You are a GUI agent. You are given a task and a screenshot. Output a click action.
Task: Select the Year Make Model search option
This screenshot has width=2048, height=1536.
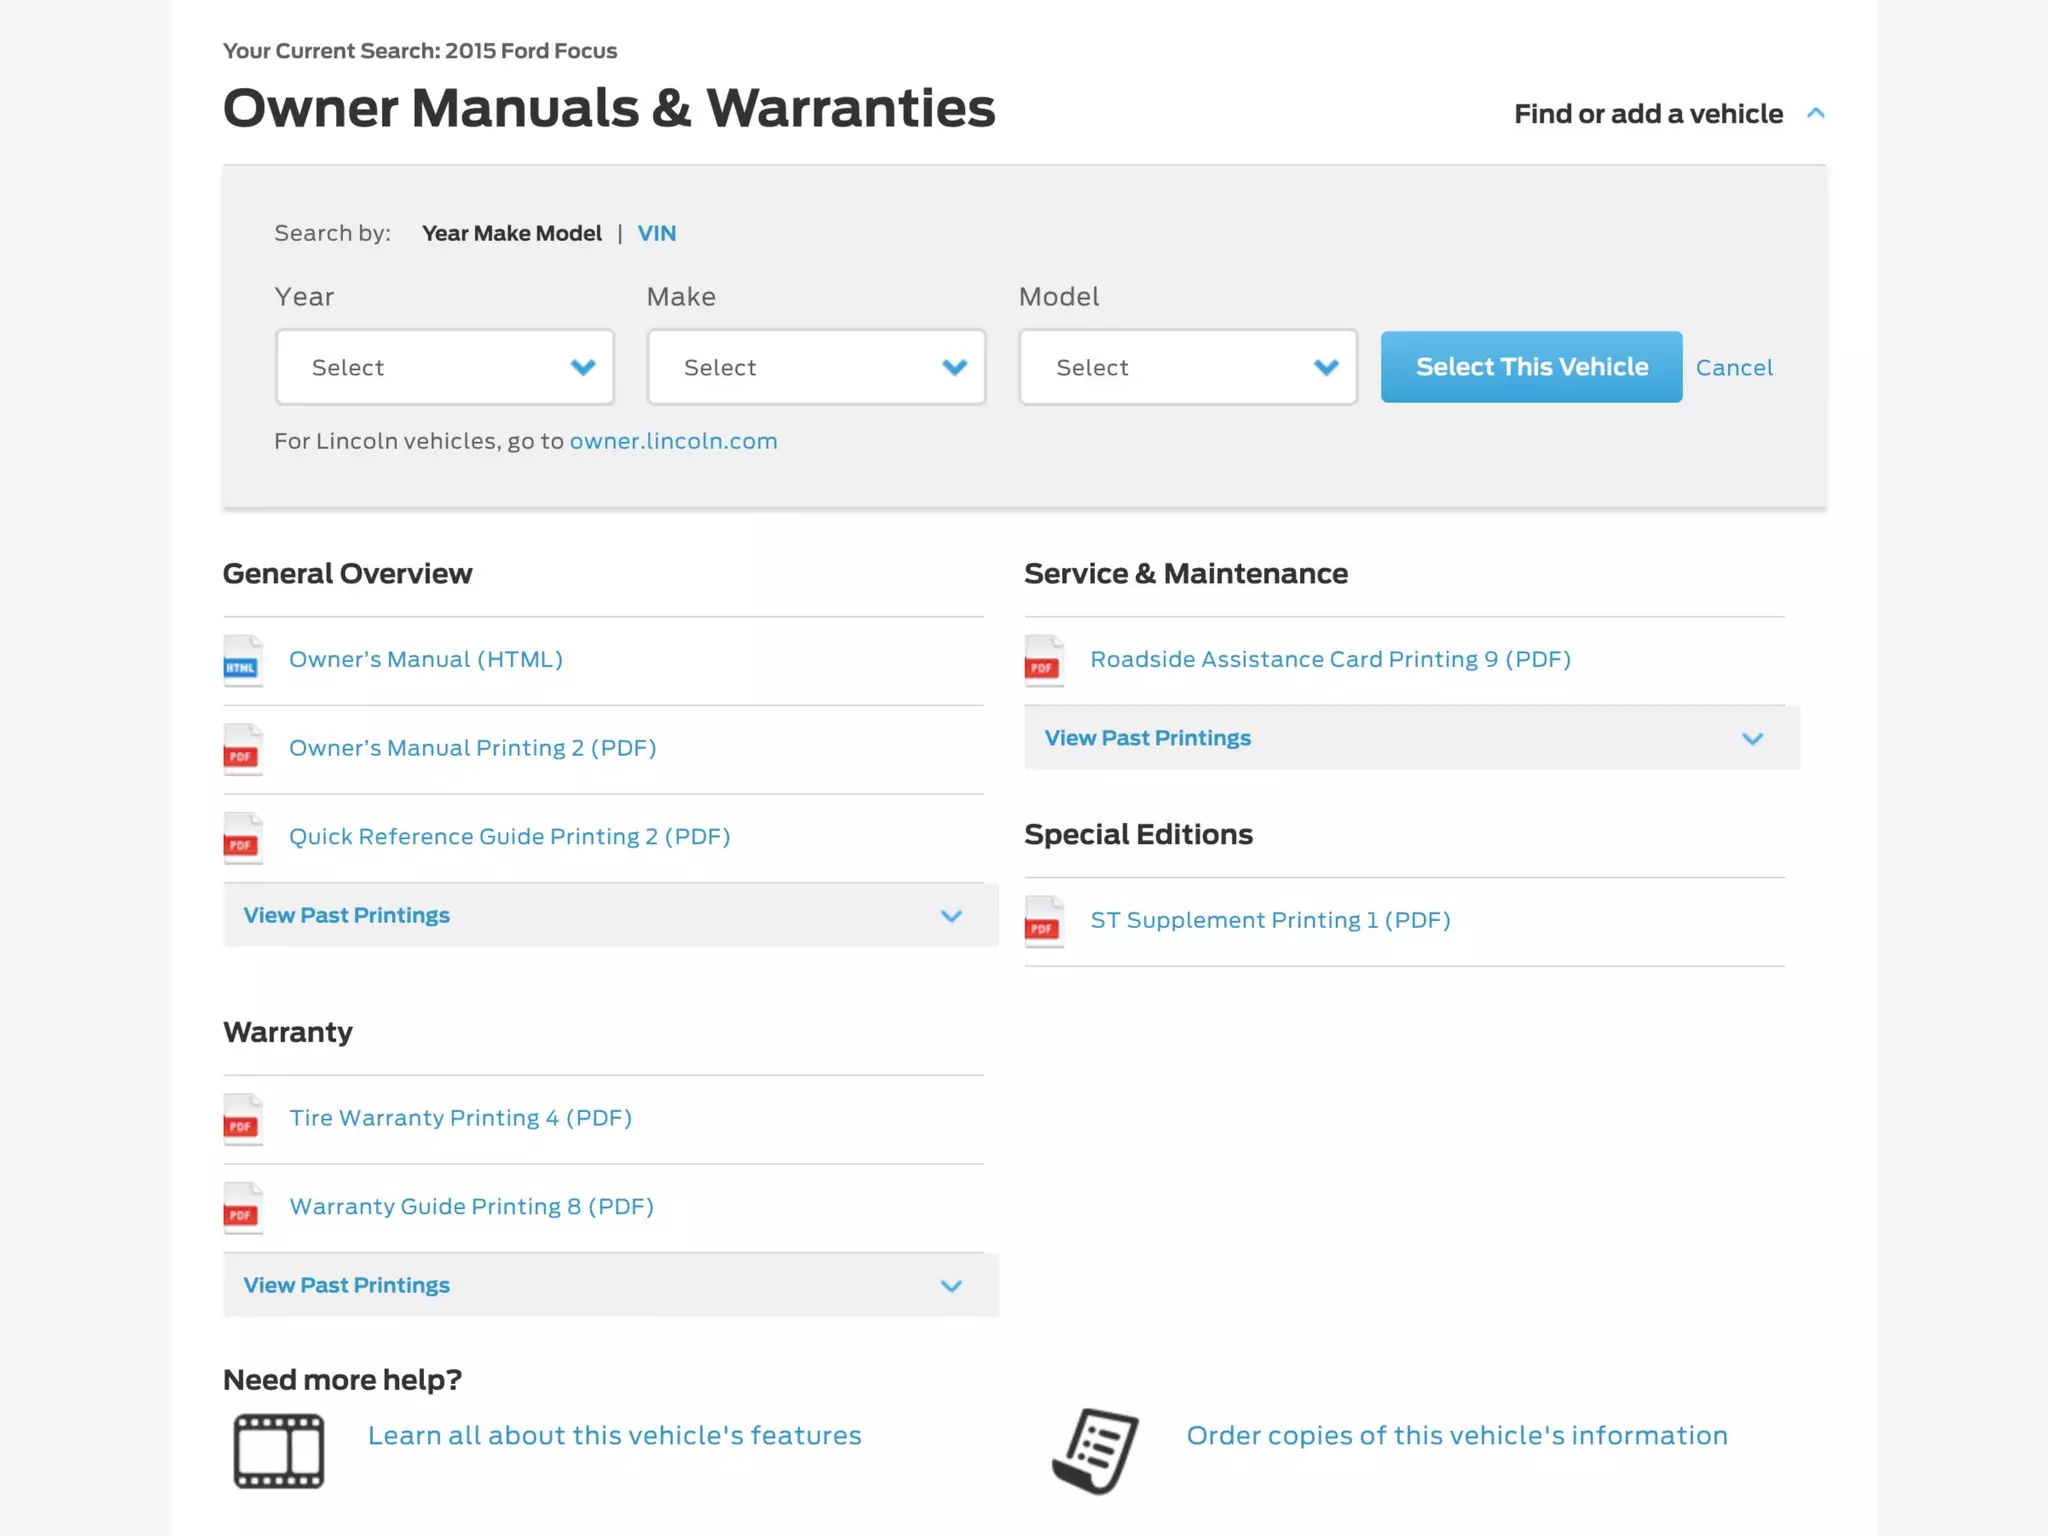click(512, 233)
